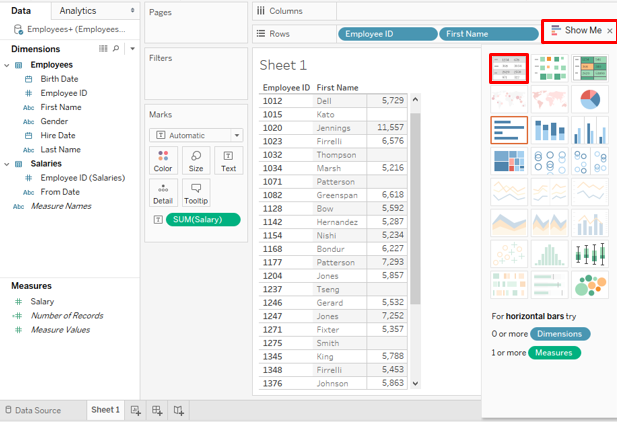617x422 pixels.
Task: Select the Hire Date dimension
Action: (x=57, y=136)
